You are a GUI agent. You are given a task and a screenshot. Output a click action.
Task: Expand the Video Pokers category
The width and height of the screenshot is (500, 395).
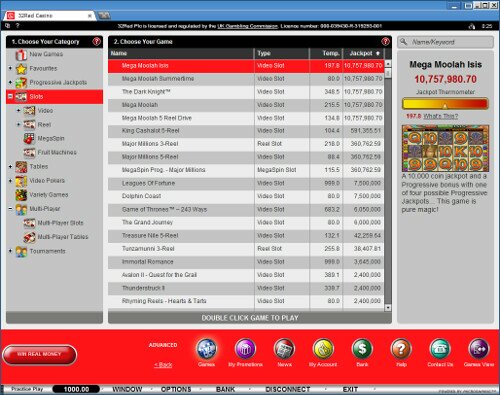(x=10, y=181)
